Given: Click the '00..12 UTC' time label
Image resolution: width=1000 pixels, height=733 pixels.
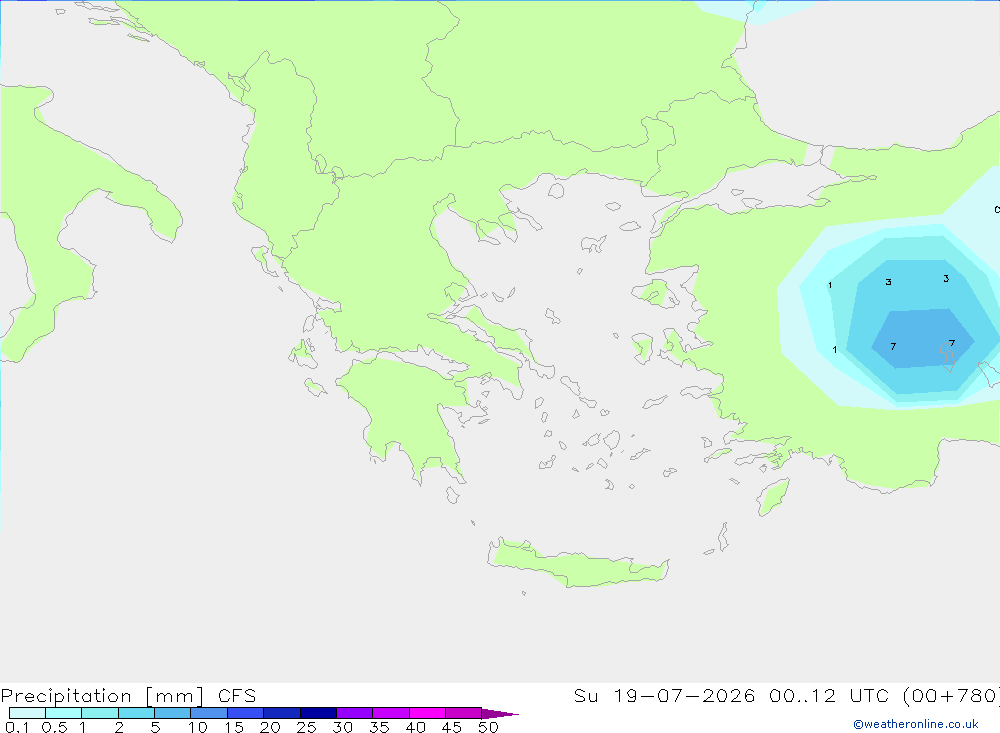Looking at the screenshot, I should 829,696.
